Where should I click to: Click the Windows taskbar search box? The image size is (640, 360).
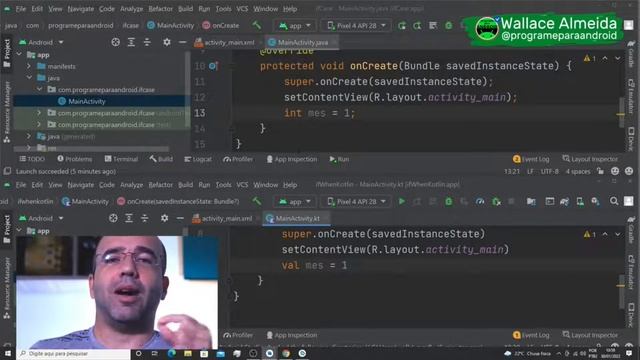click(73, 353)
